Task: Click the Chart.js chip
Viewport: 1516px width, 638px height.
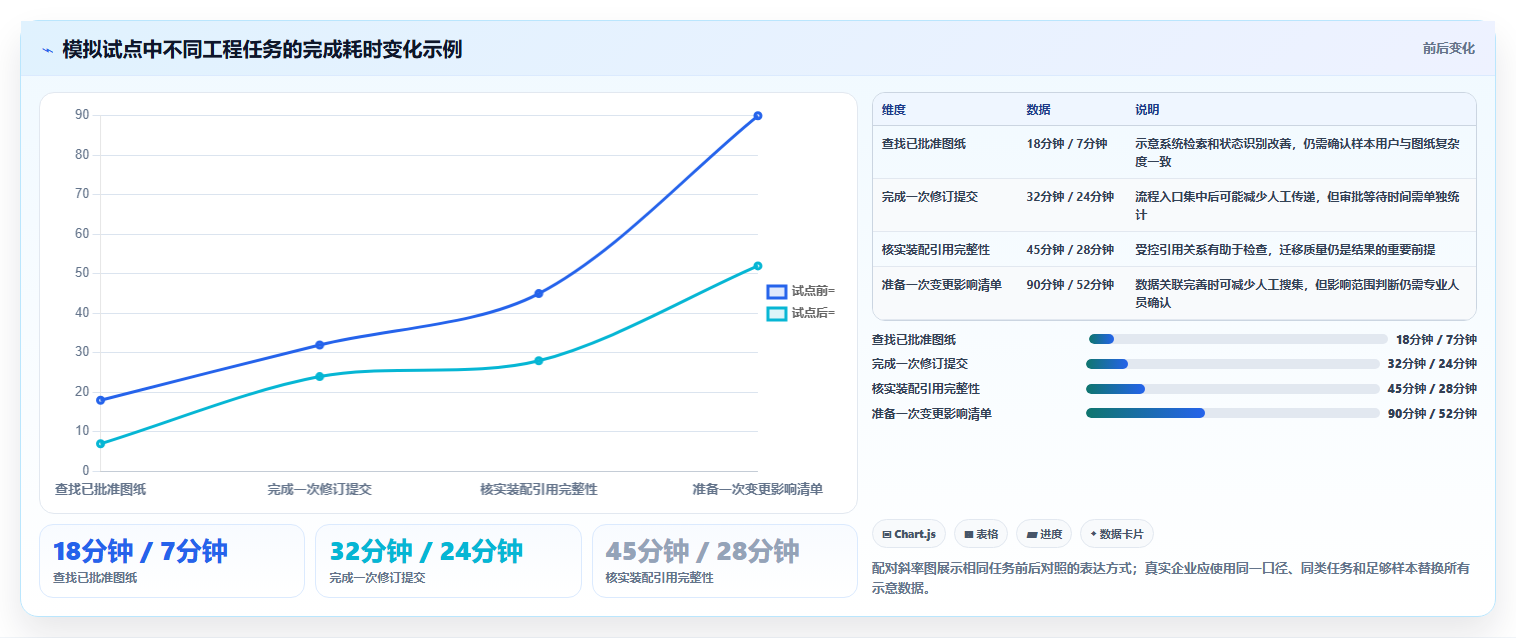Action: click(909, 534)
